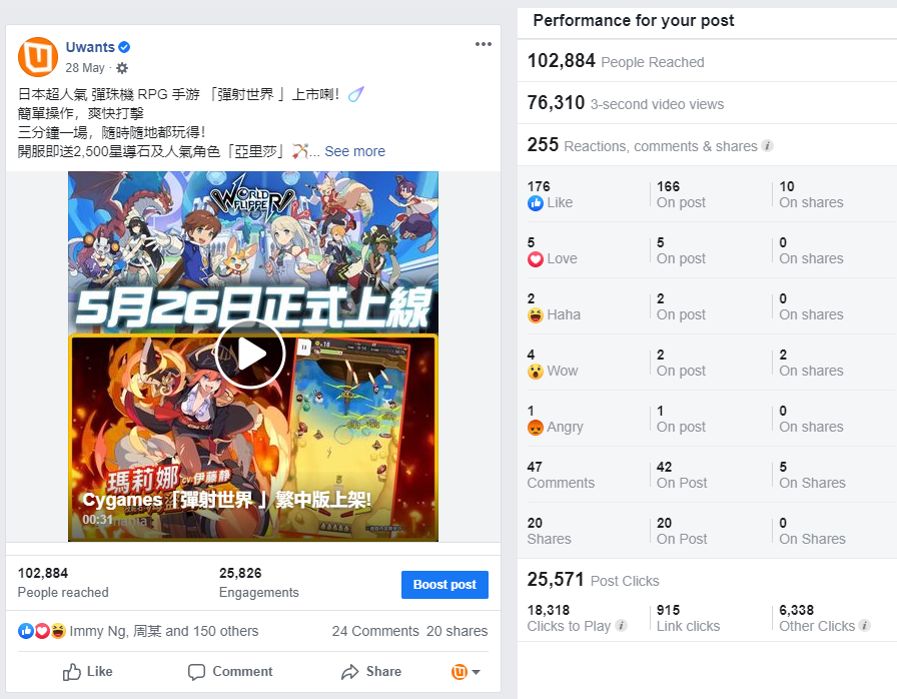Image resolution: width=897 pixels, height=699 pixels.
Task: Click the info icon next to Clicks to Play
Action: (621, 626)
